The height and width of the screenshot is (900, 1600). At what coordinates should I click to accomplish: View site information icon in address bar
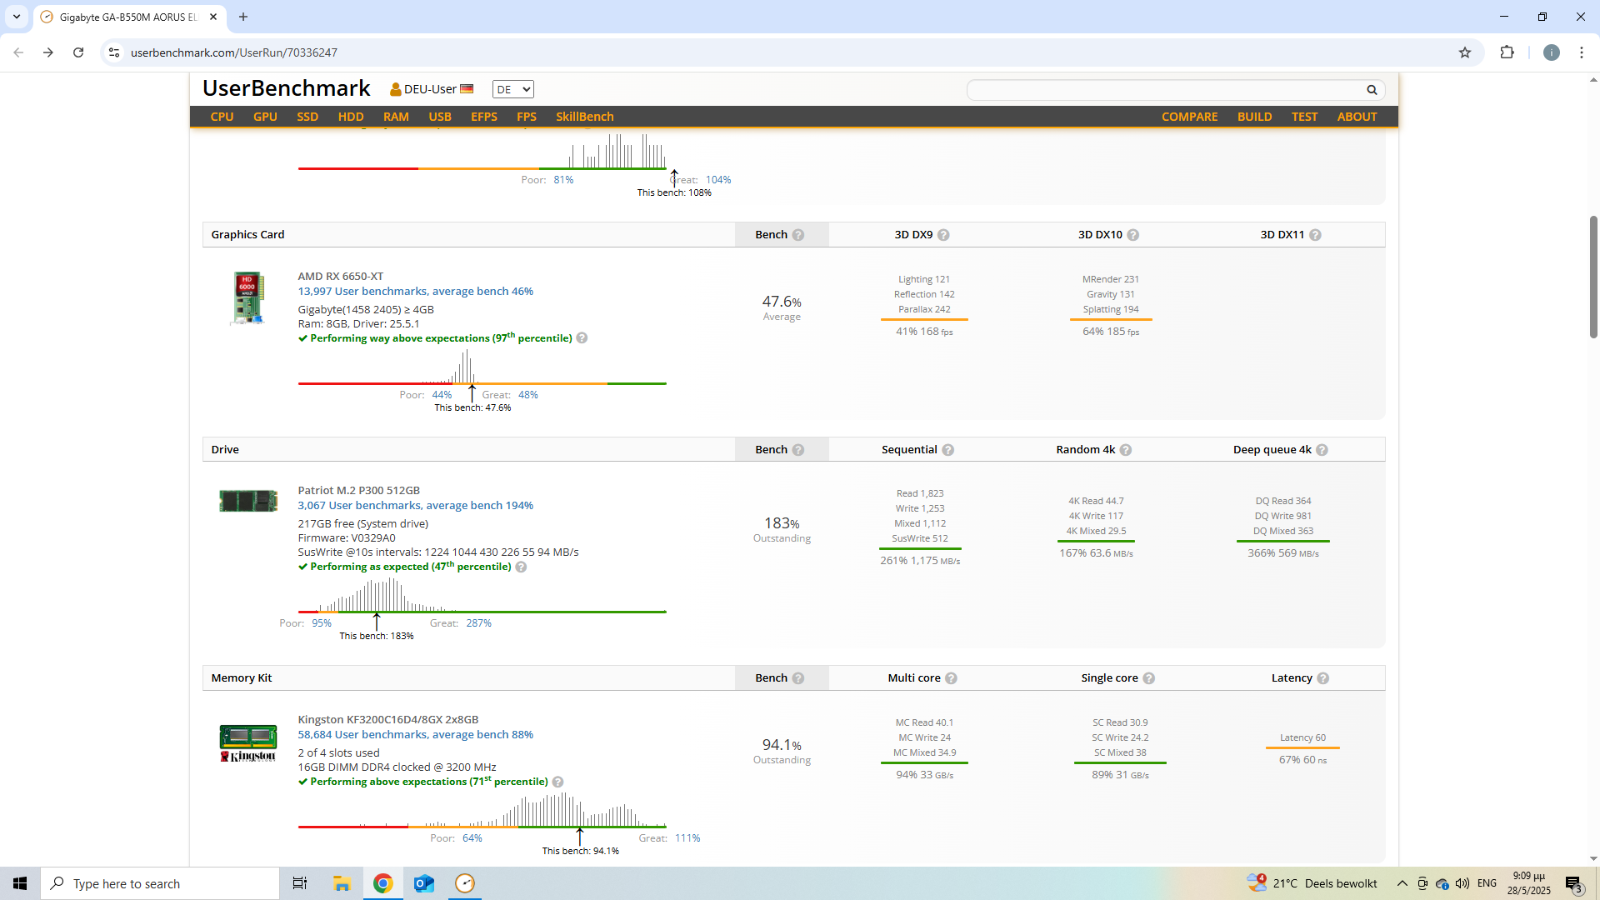point(114,53)
